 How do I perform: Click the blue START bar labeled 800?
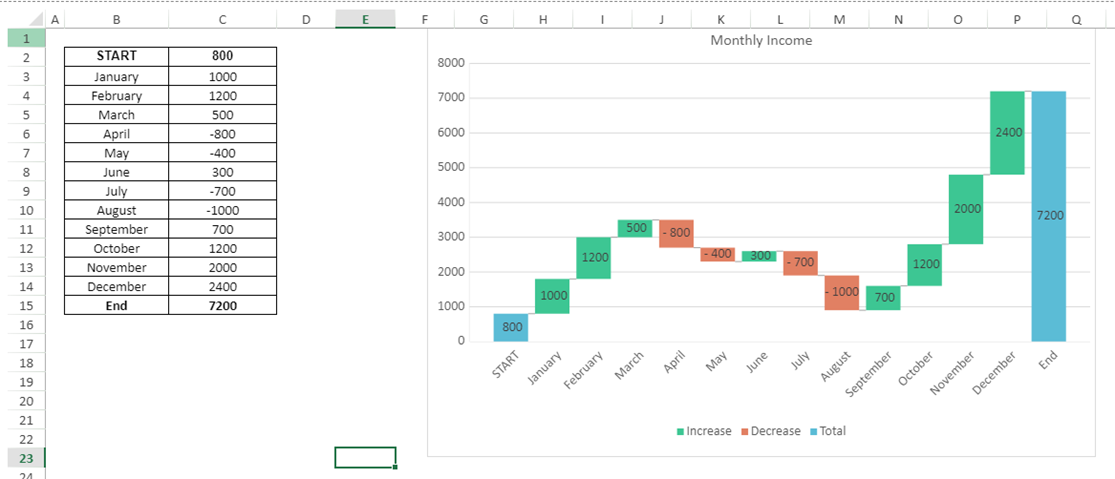[511, 328]
